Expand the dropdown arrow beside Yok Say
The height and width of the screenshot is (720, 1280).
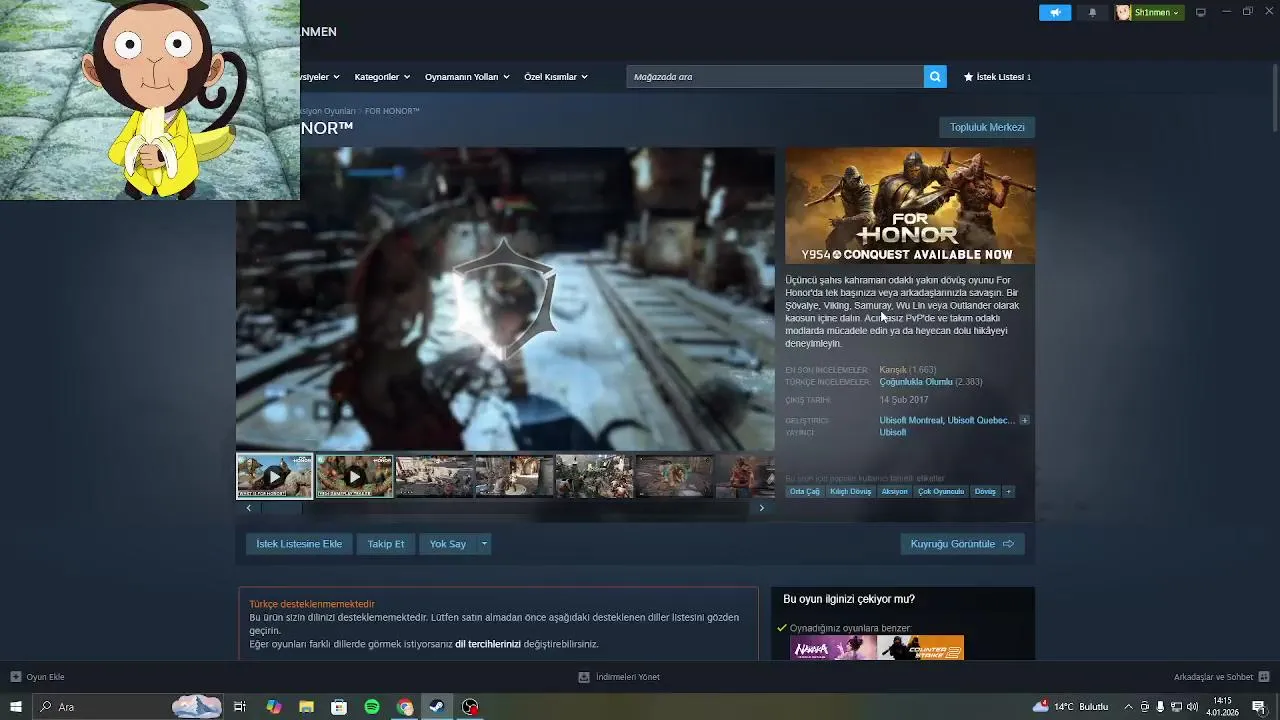[484, 544]
